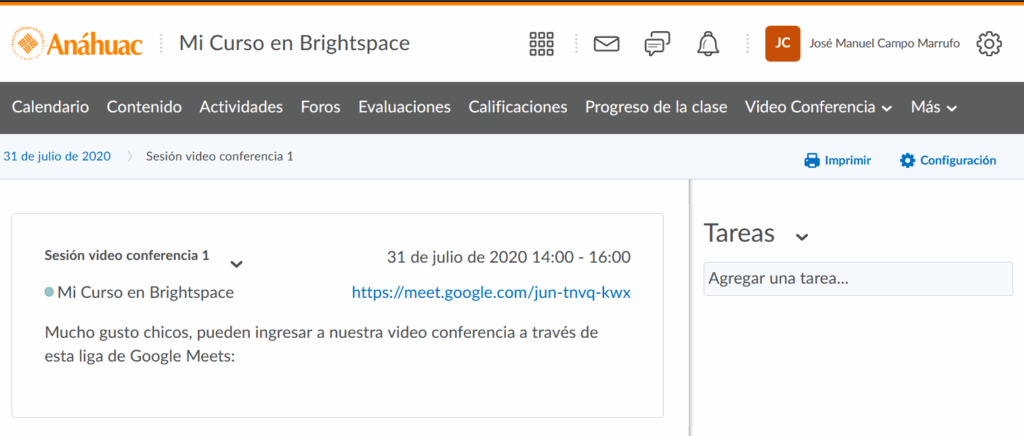Expand the Tareas chevron

point(801,237)
